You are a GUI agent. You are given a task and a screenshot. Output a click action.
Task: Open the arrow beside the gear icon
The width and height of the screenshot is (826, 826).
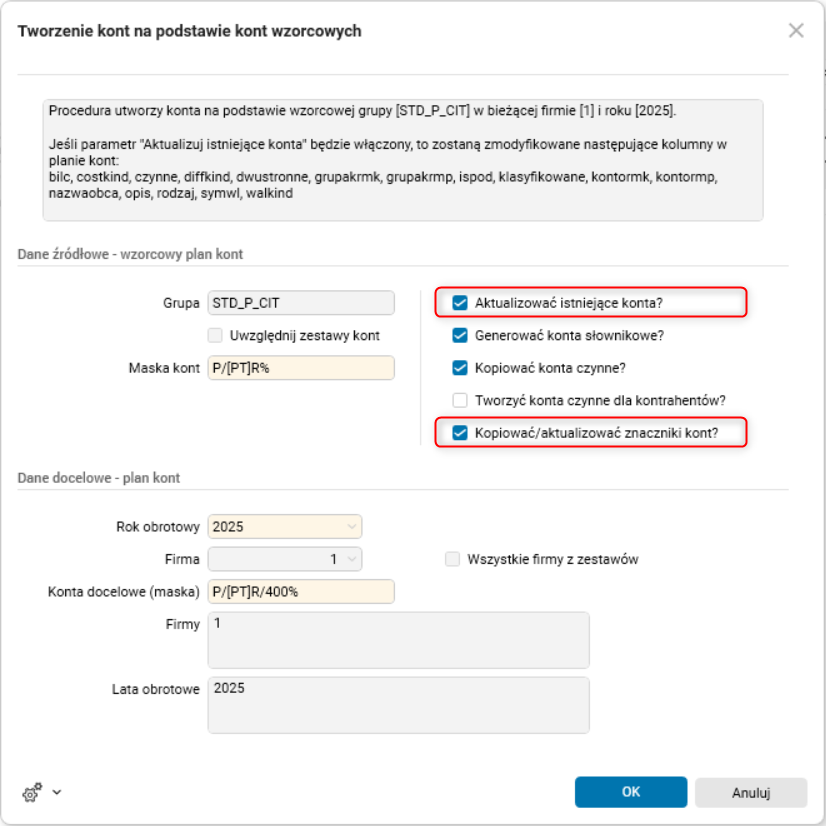pyautogui.click(x=57, y=792)
